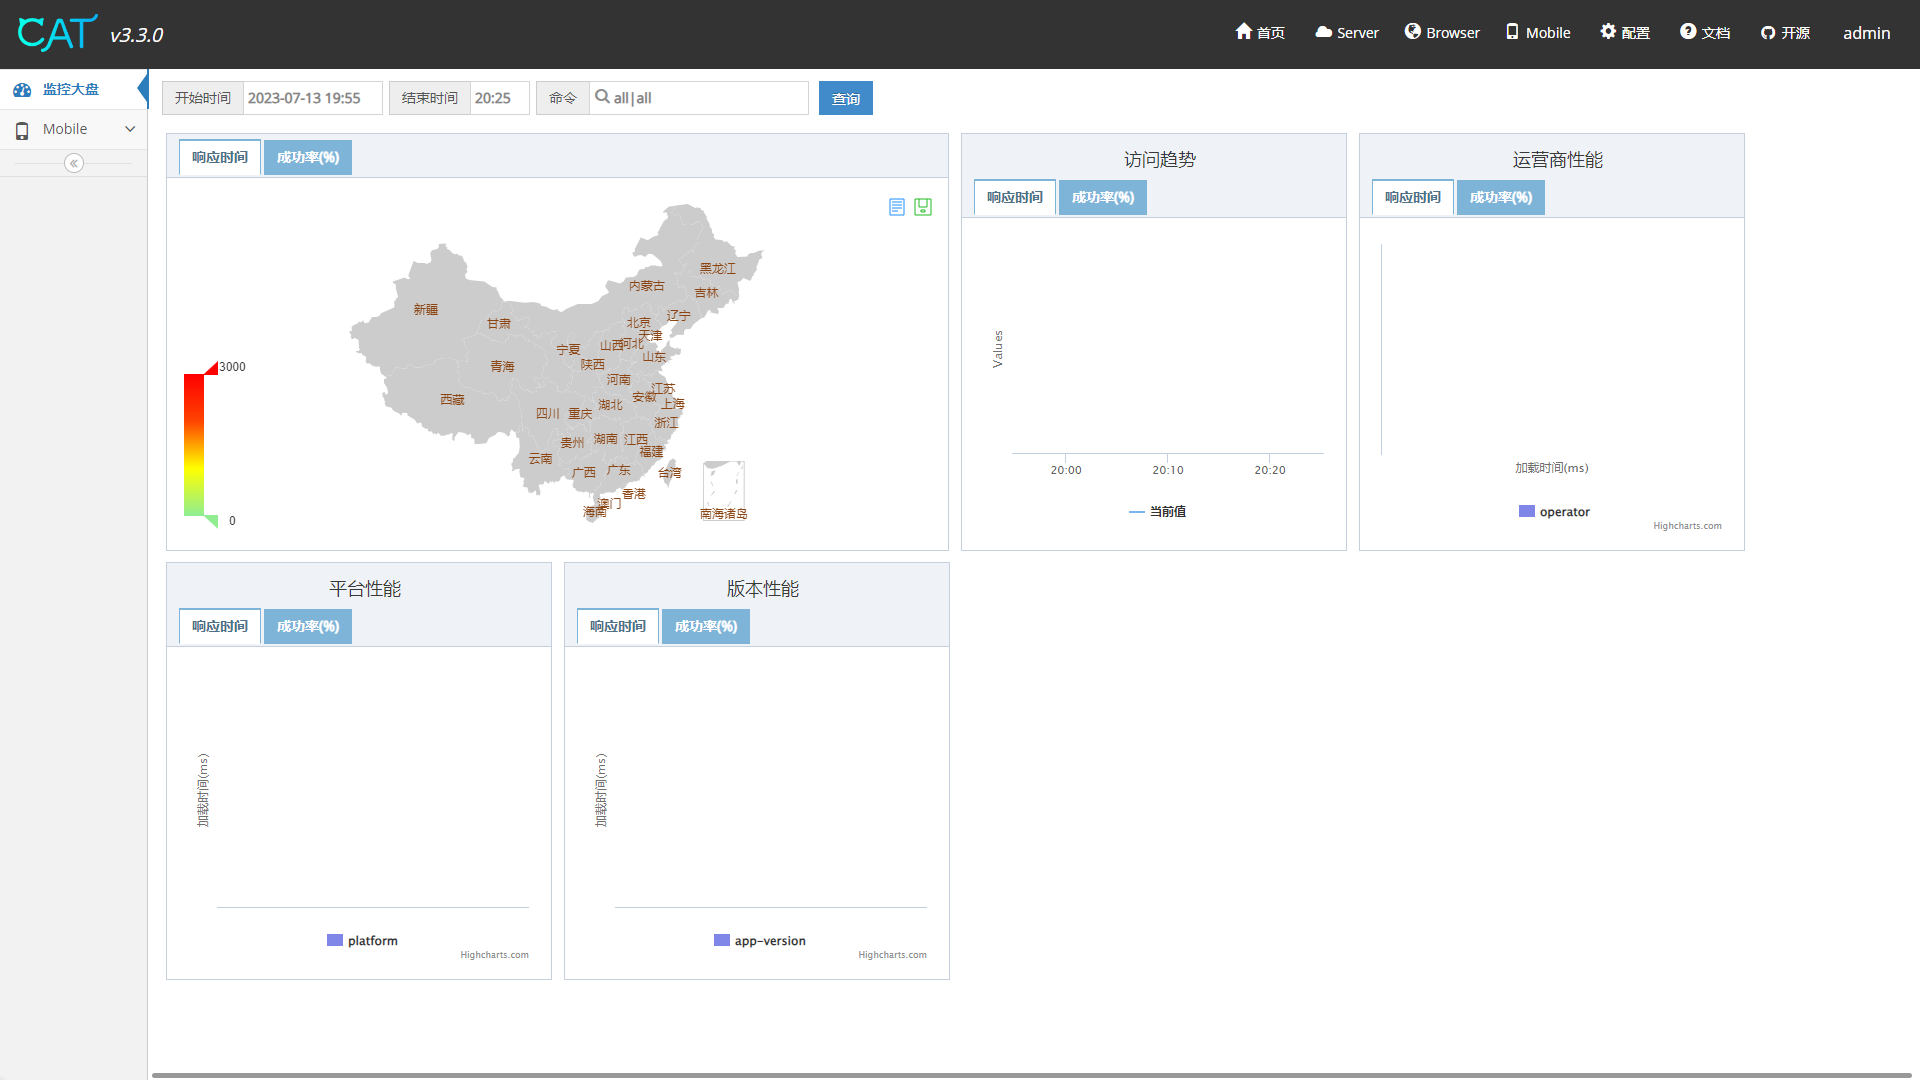Click the sidebar collapse arrow icon
The width and height of the screenshot is (1920, 1080).
[74, 163]
